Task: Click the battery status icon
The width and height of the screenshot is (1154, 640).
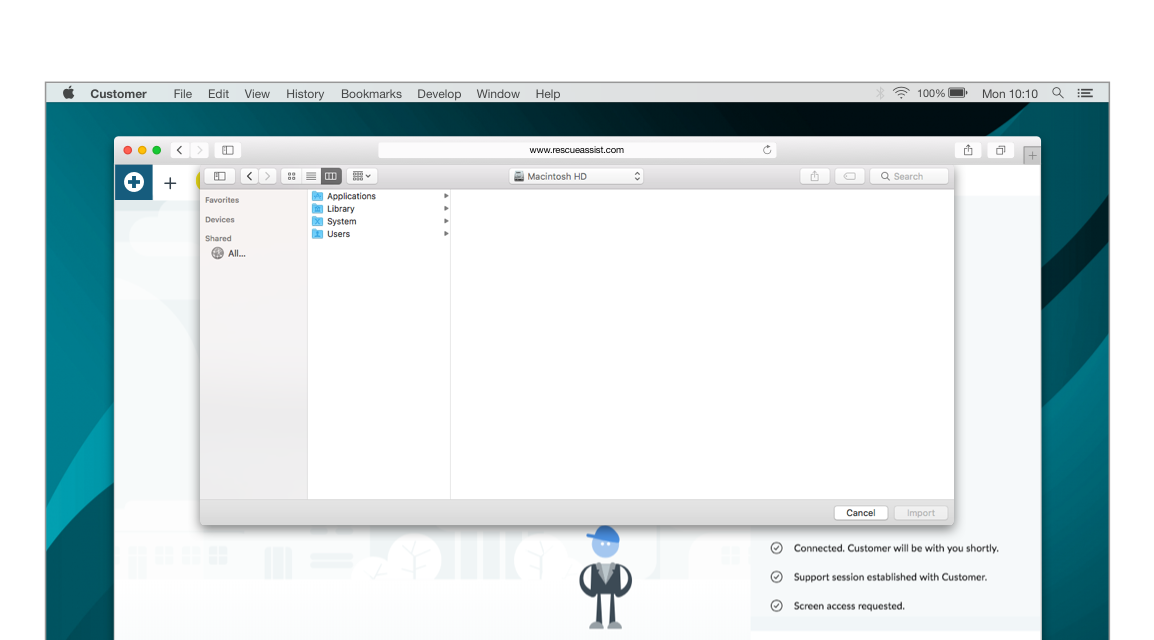Action: tap(957, 93)
